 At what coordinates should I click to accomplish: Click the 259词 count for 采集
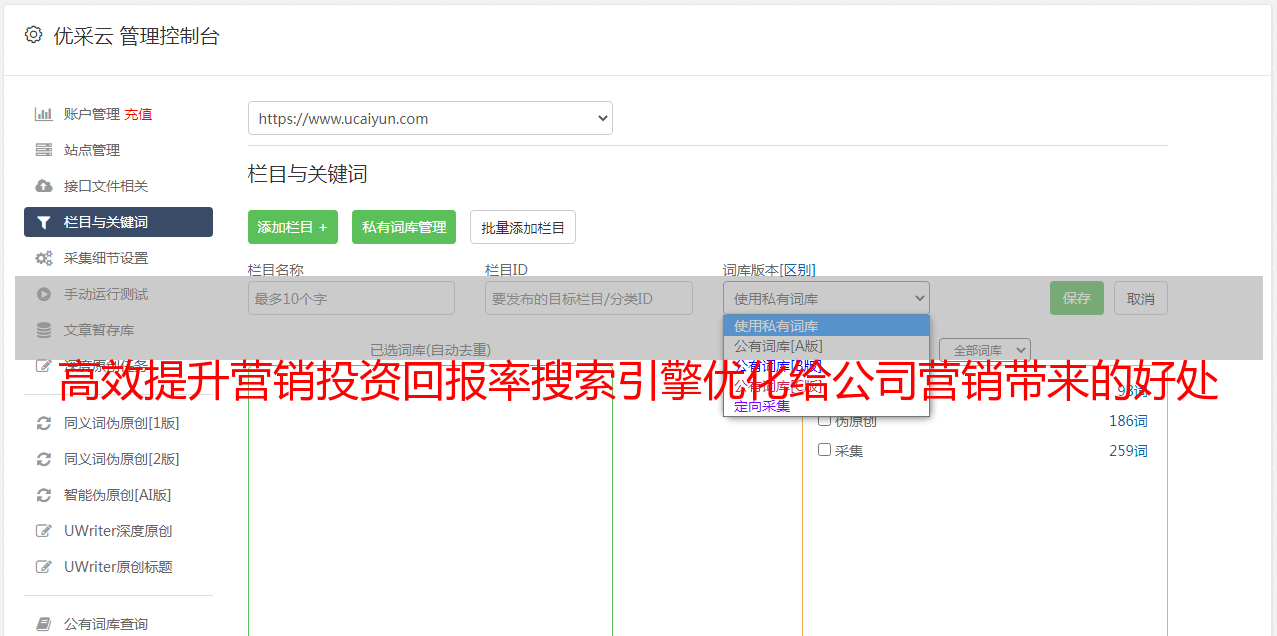[x=1128, y=451]
